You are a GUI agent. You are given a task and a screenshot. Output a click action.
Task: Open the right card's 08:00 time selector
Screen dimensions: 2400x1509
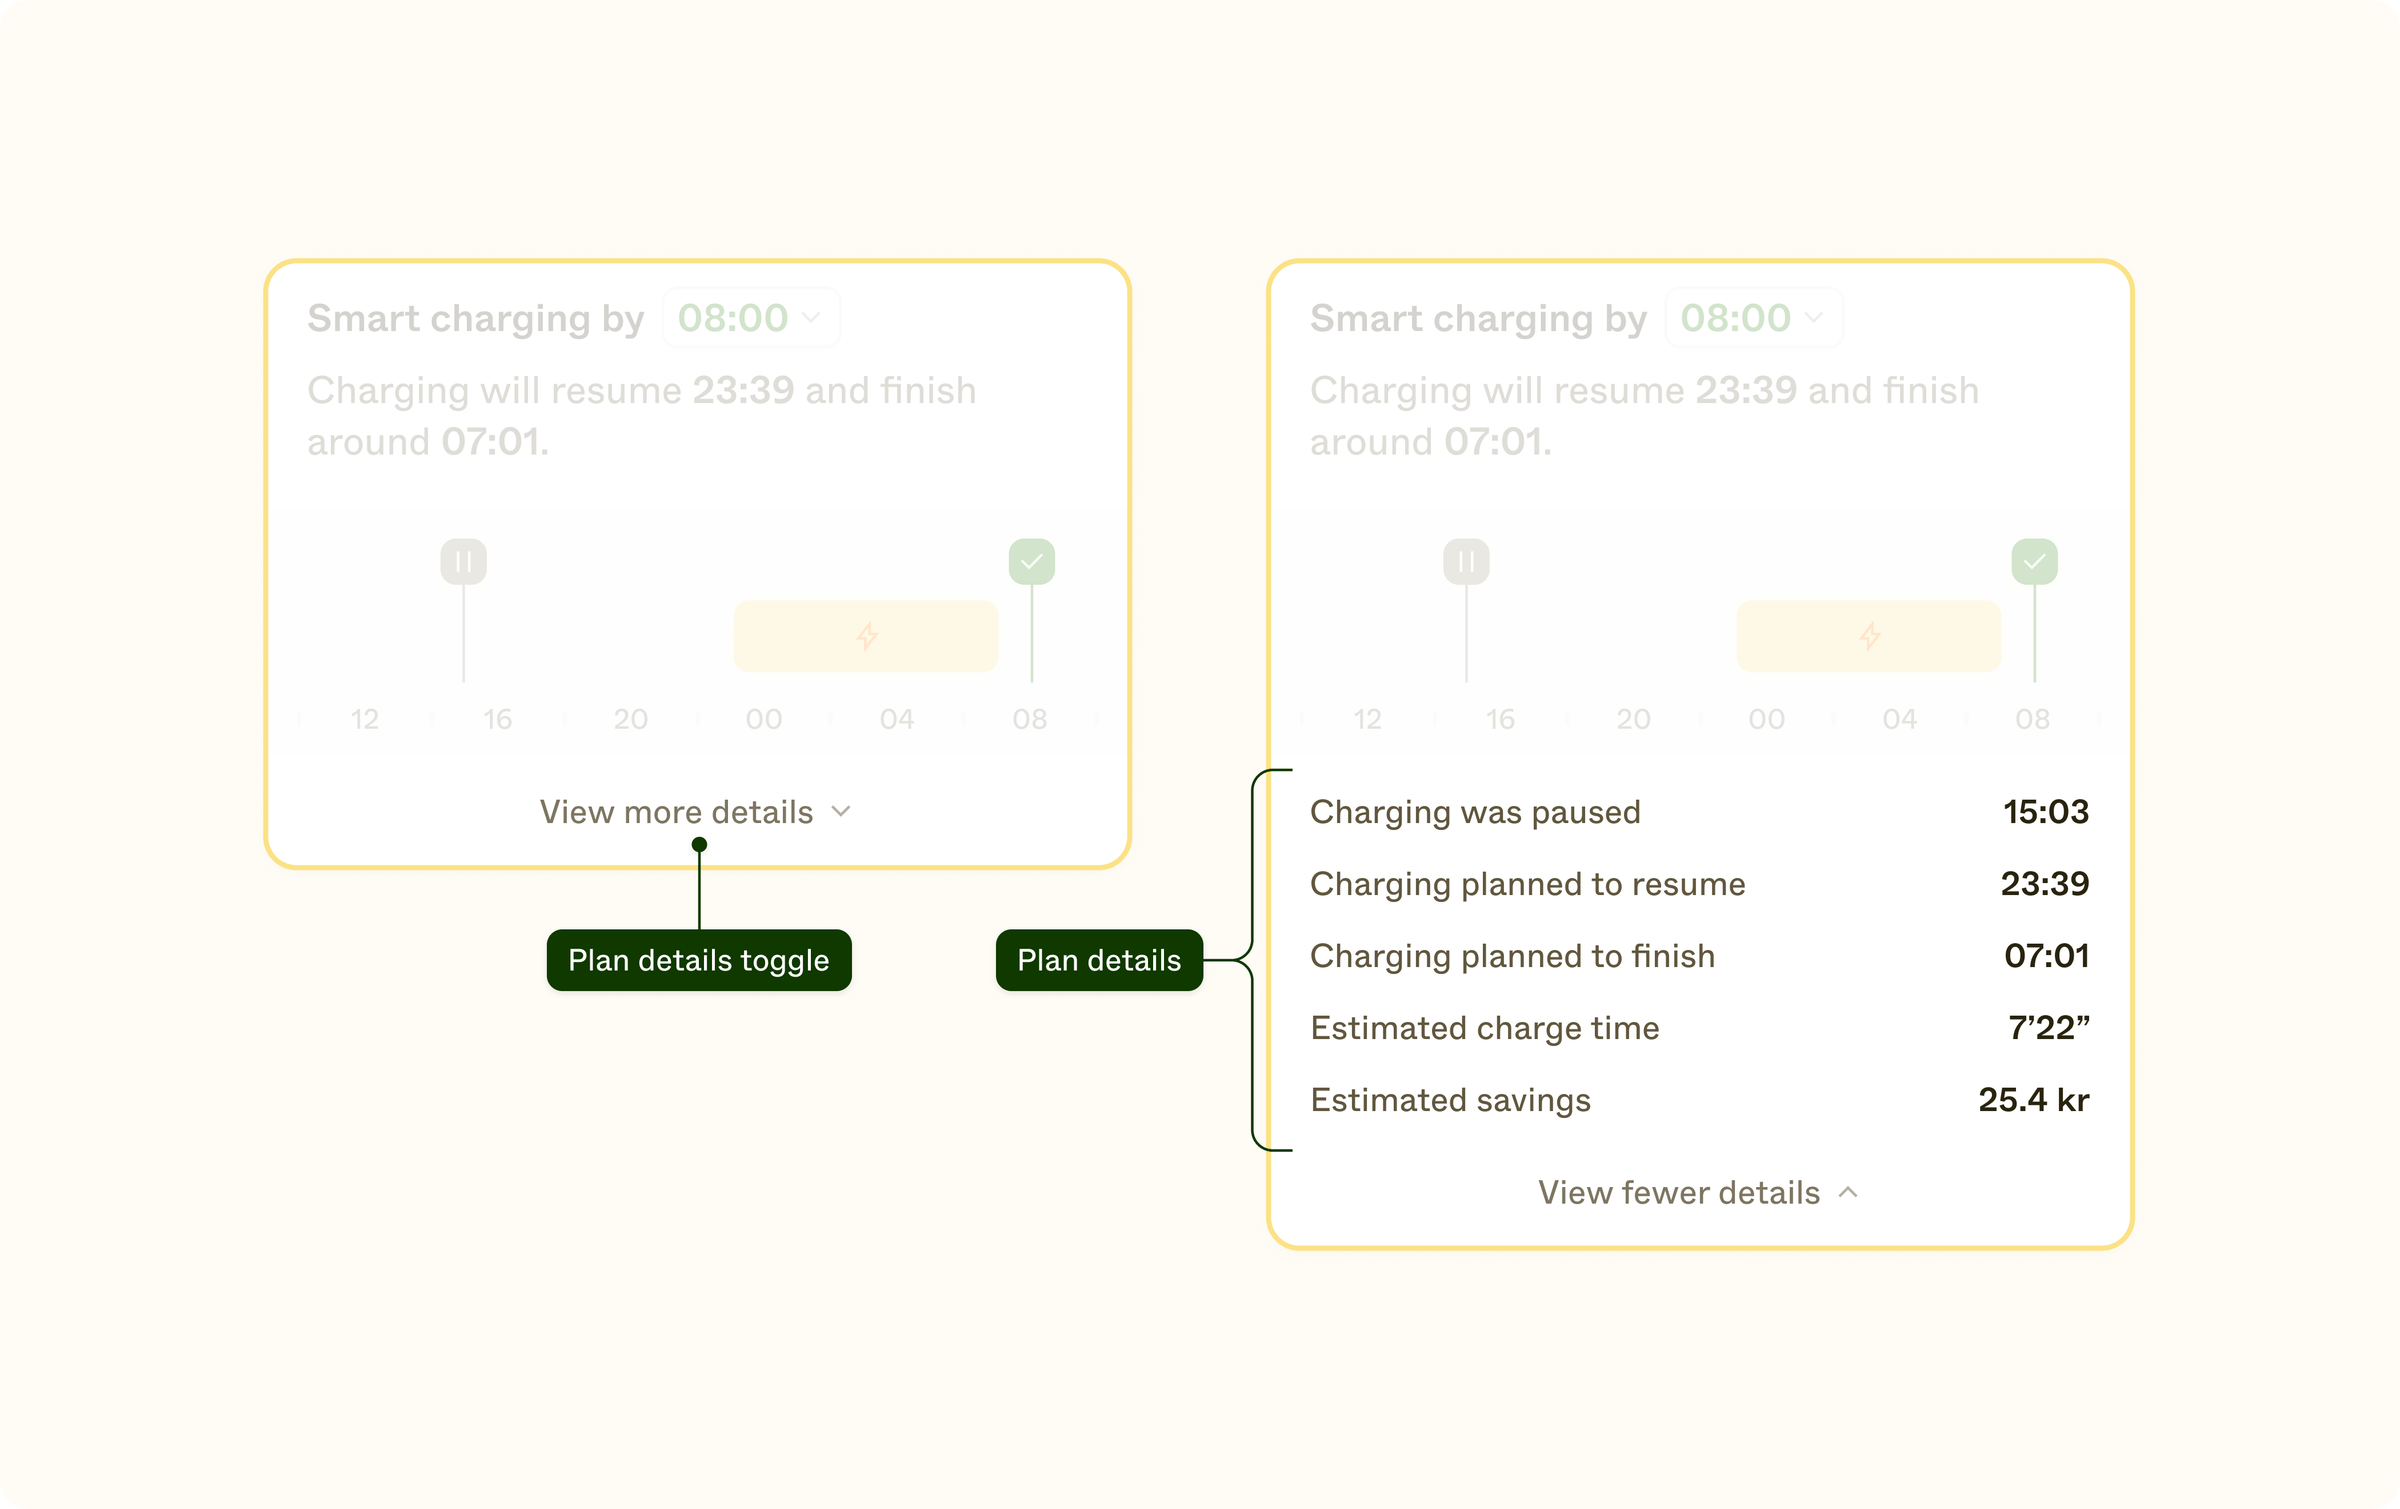click(x=1753, y=317)
